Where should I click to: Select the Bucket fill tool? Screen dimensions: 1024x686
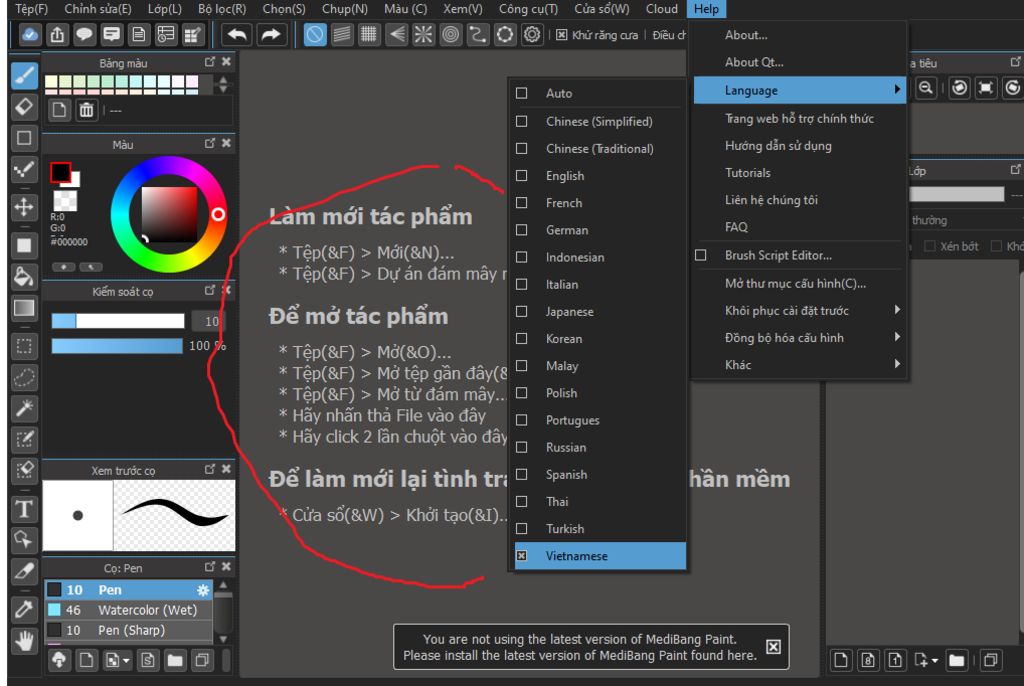24,277
